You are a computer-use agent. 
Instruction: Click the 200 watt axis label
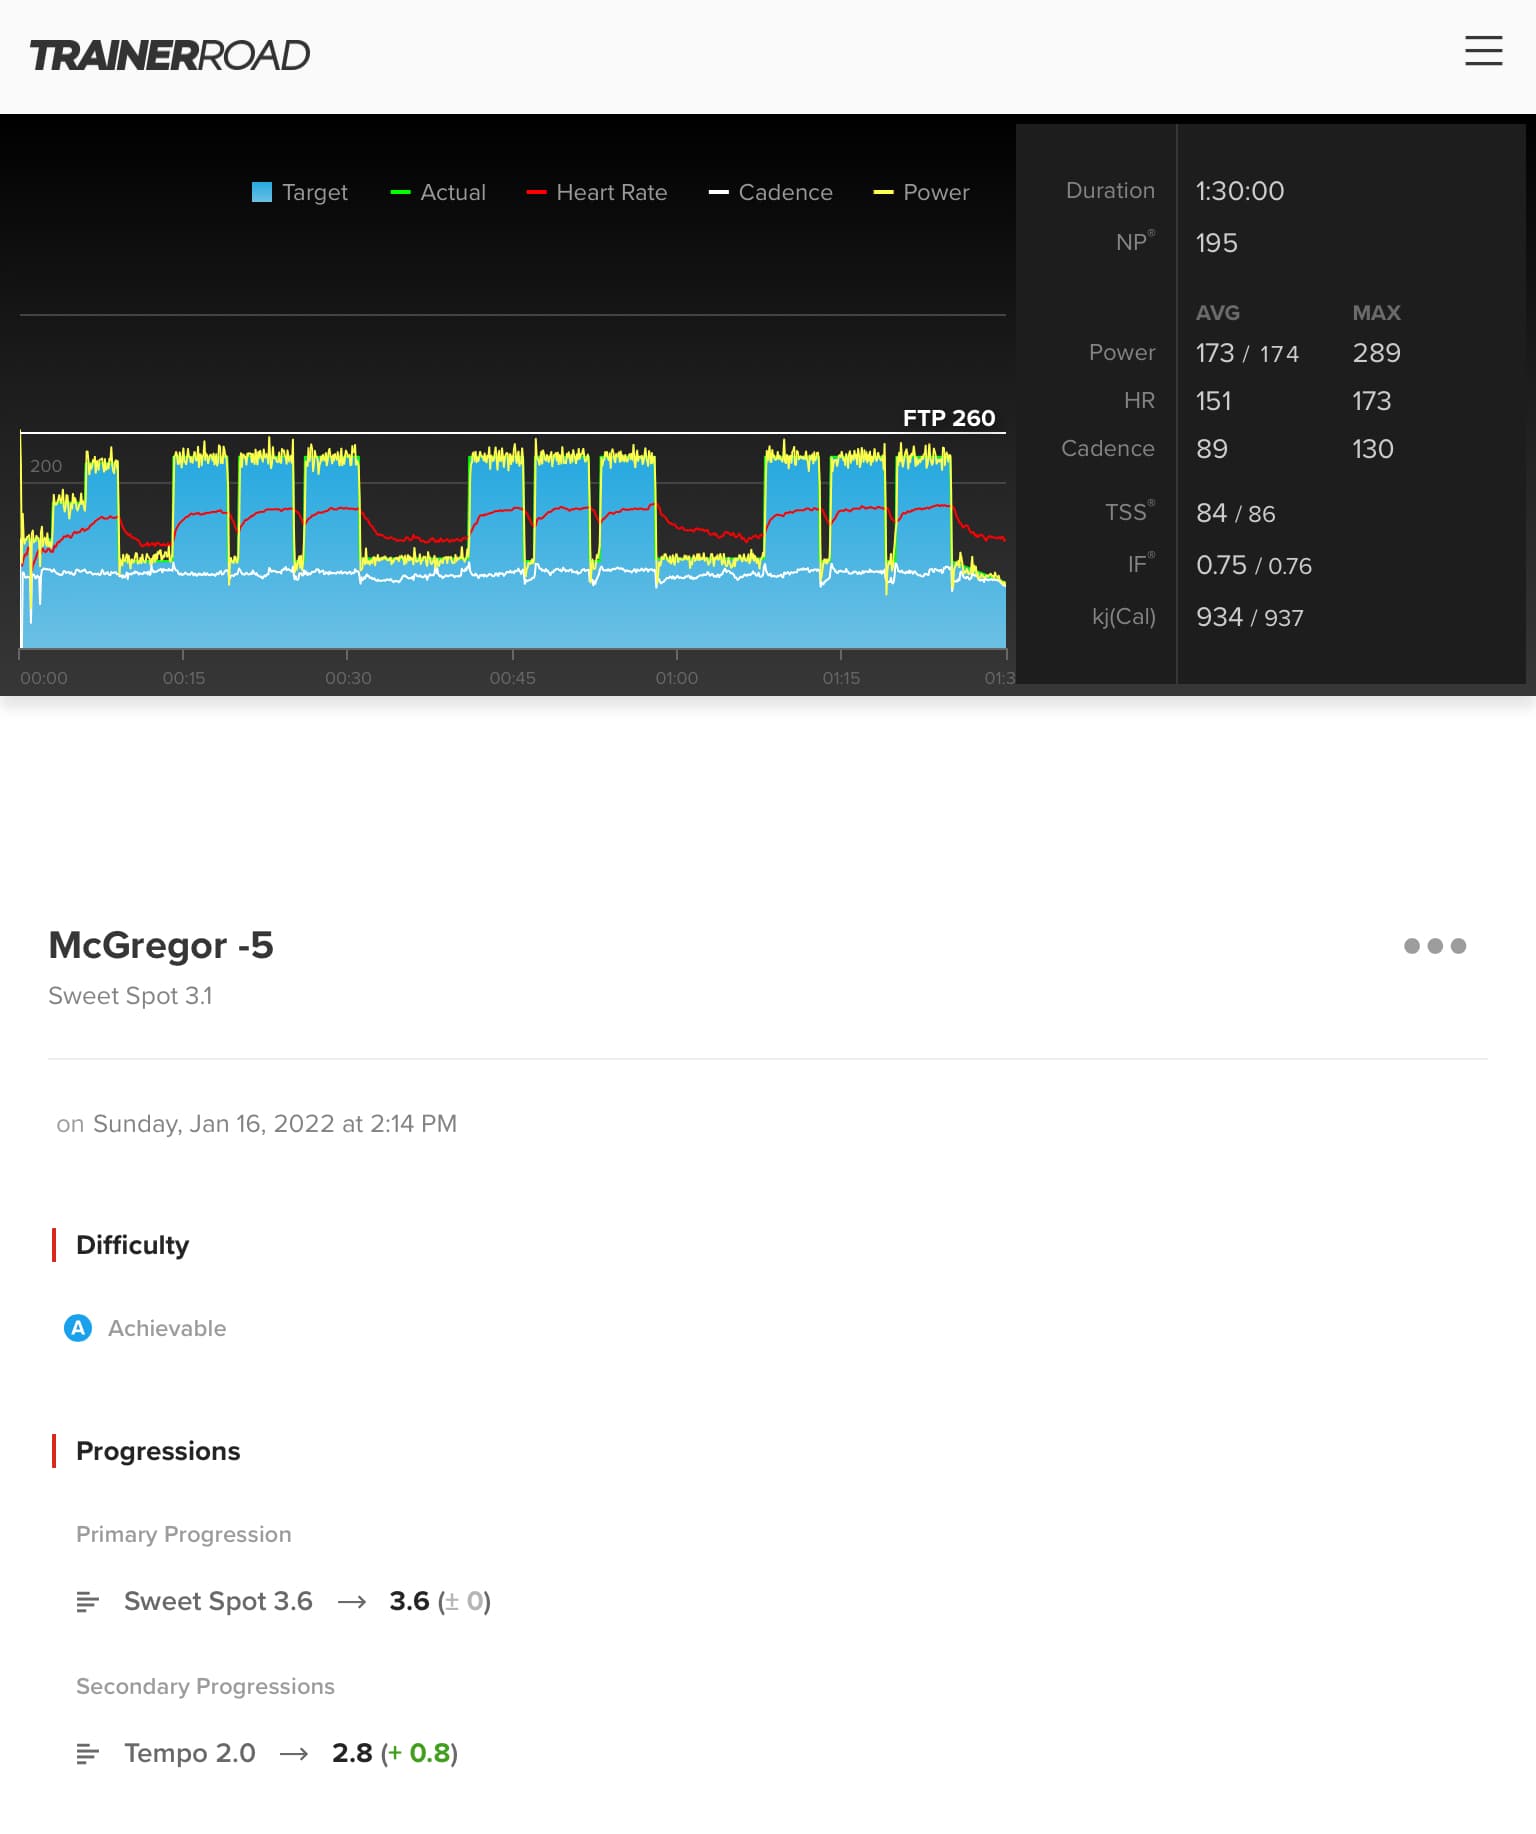[x=46, y=466]
